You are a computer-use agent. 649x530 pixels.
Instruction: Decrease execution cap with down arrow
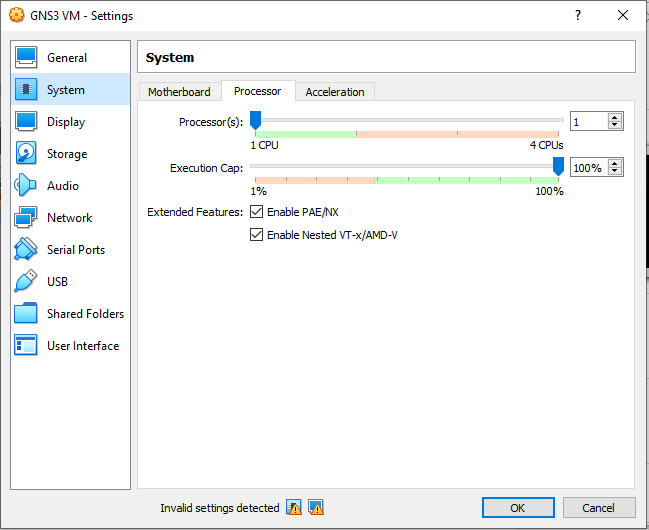pyautogui.click(x=615, y=171)
